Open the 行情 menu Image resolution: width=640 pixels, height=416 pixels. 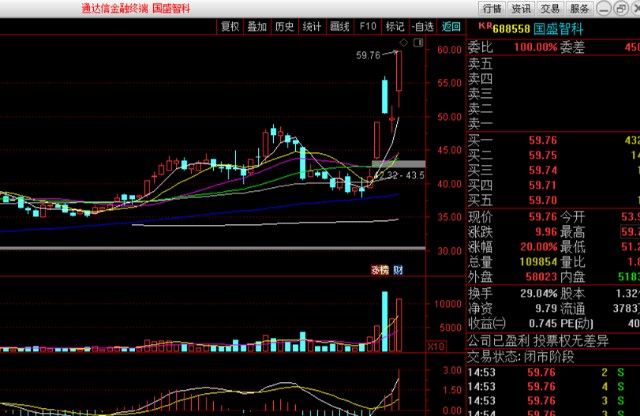point(492,8)
